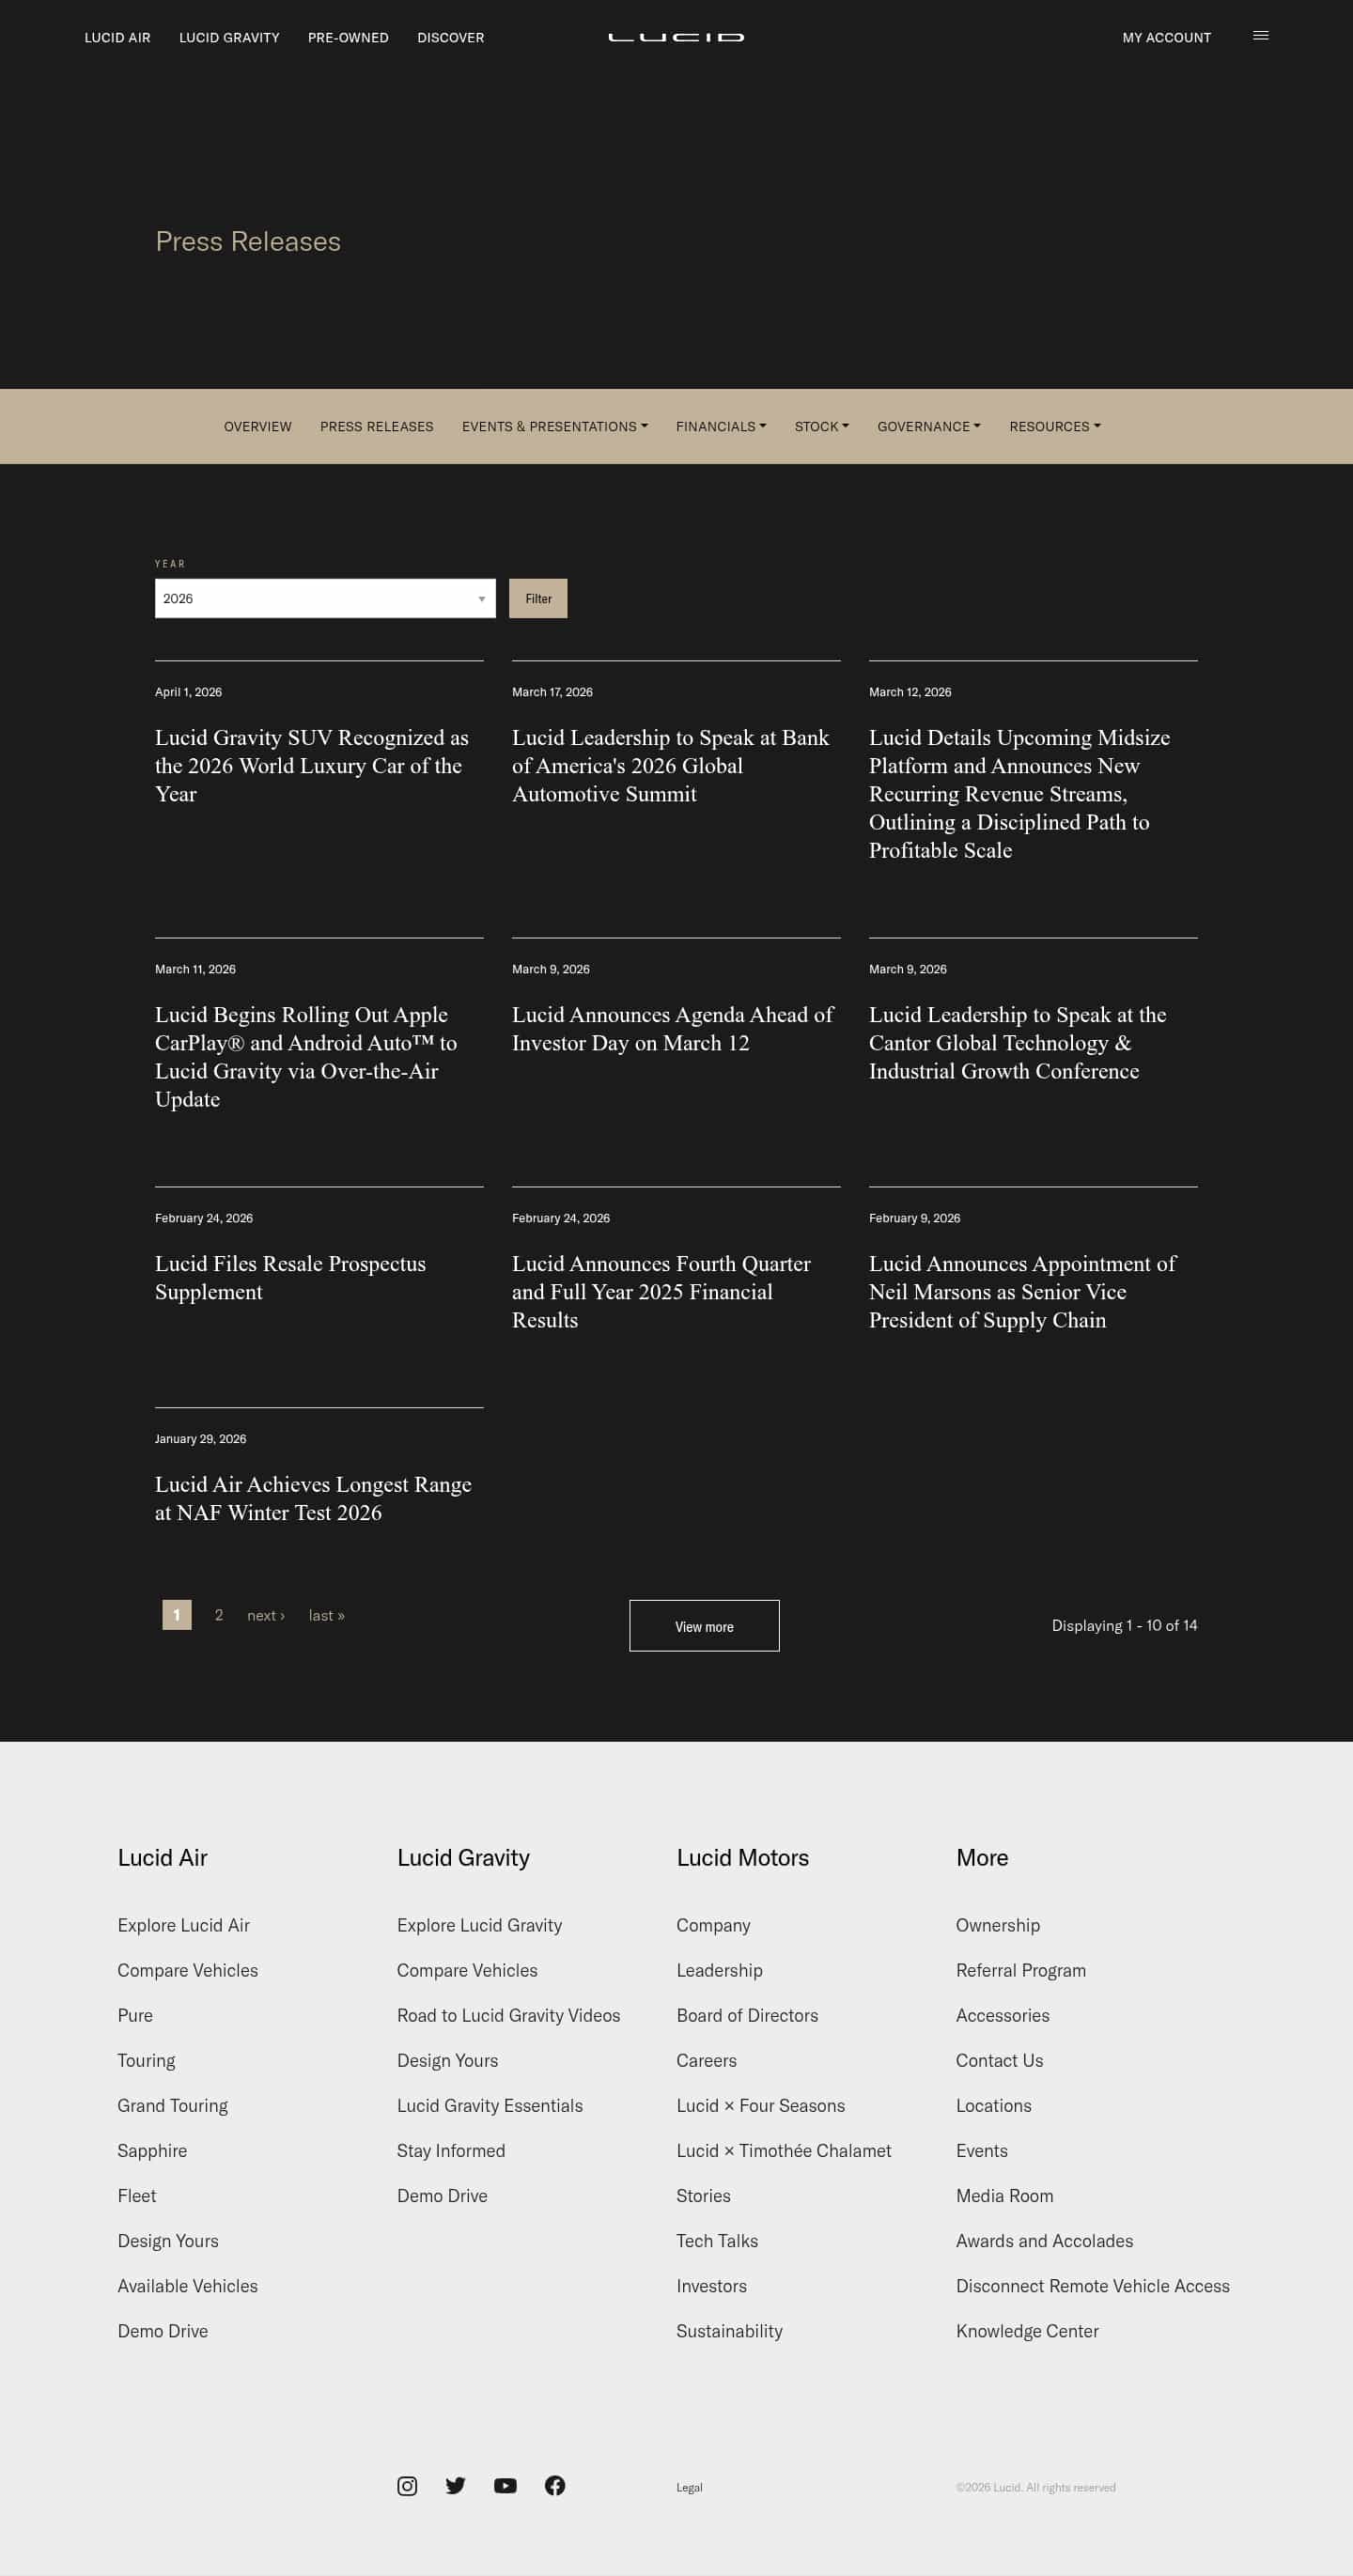Open the Media Room footer link
Screen dimensions: 1353x2576
1004,2196
